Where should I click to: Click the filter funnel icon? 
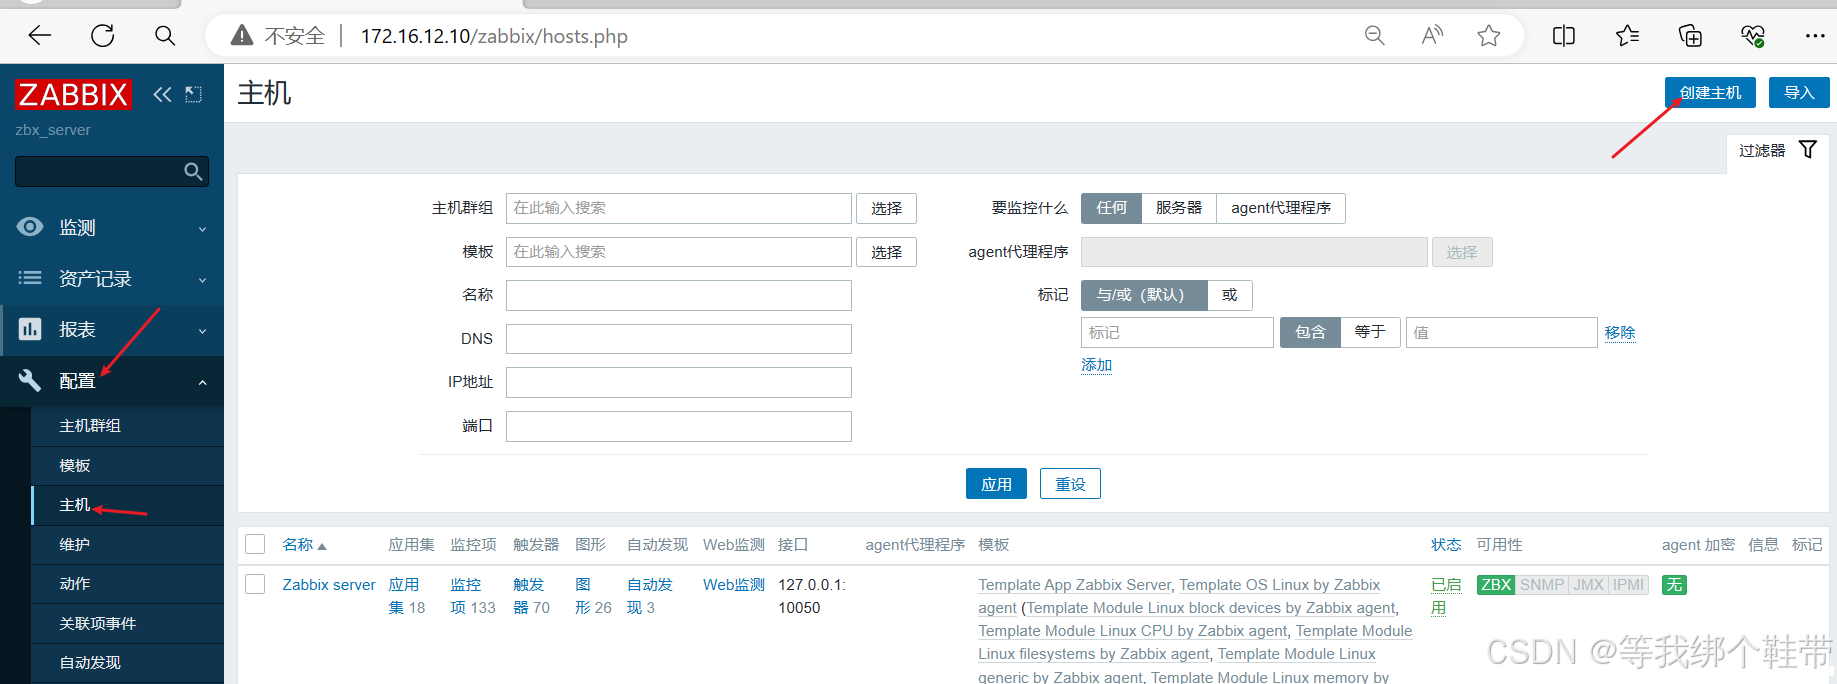(1808, 149)
